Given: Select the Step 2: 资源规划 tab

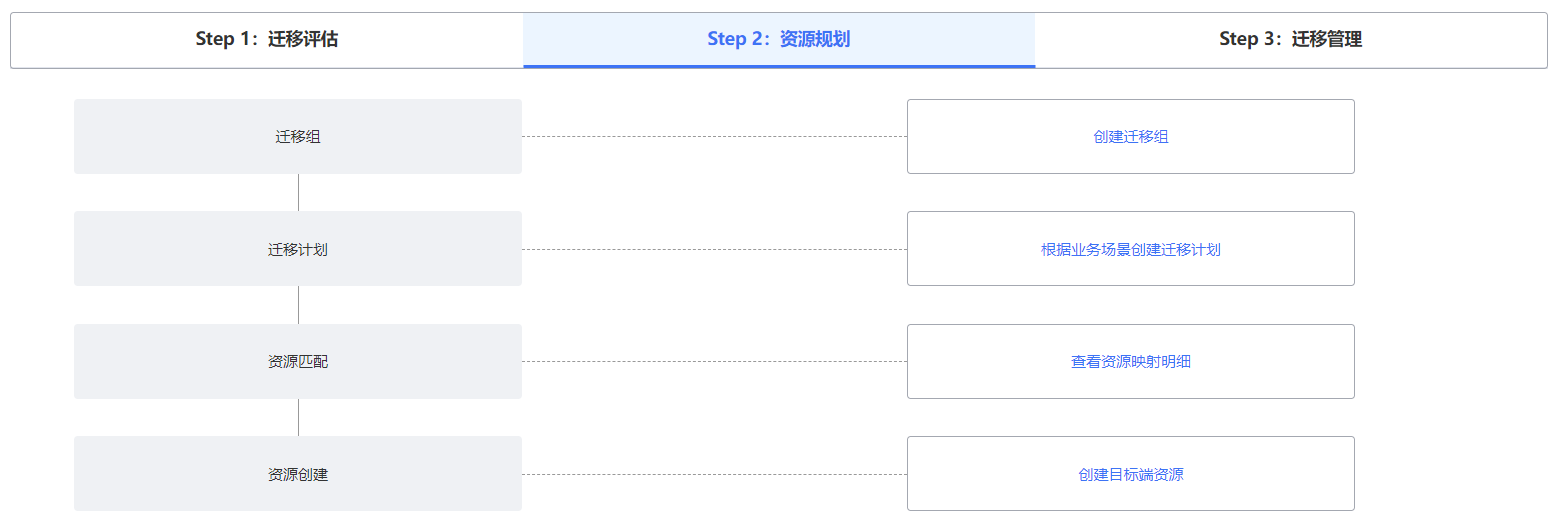Looking at the screenshot, I should pyautogui.click(x=779, y=40).
